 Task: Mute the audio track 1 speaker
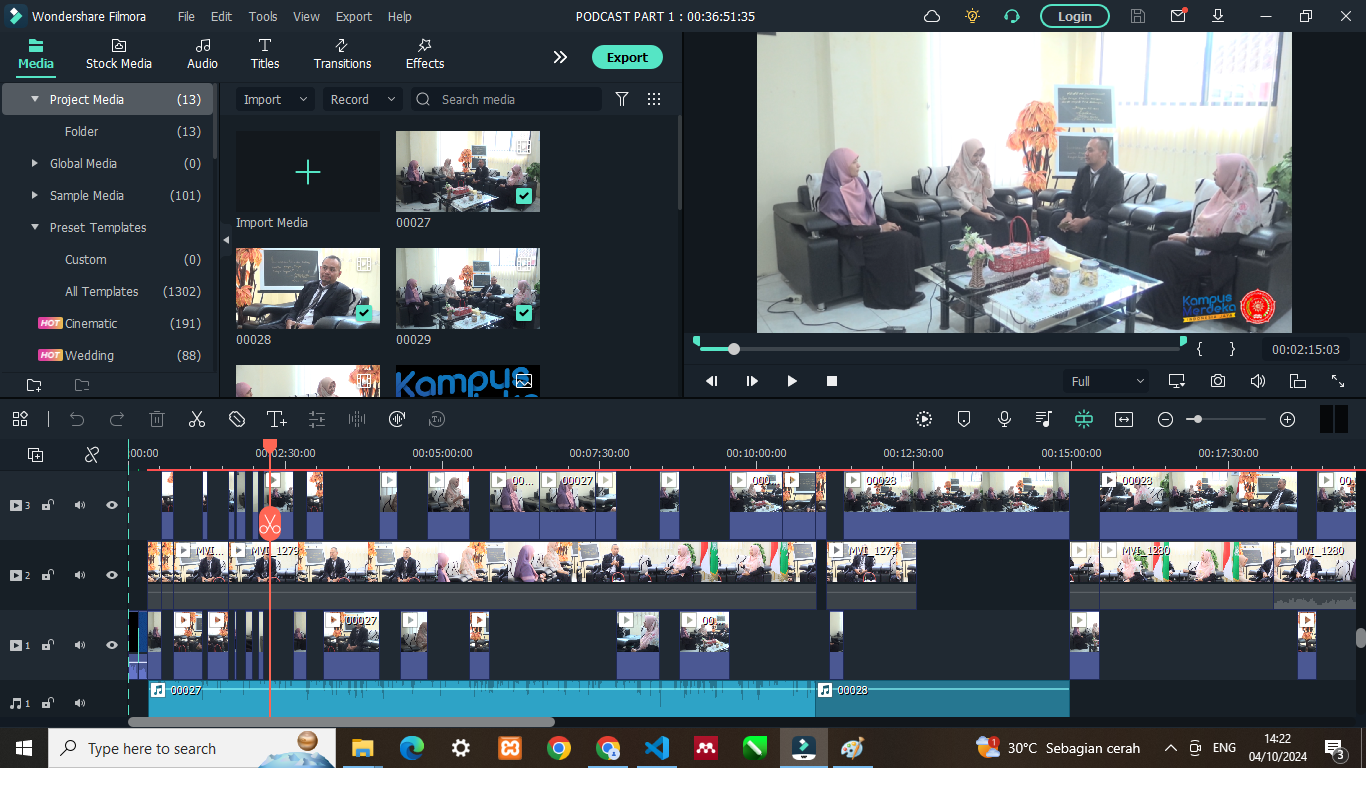tap(80, 703)
